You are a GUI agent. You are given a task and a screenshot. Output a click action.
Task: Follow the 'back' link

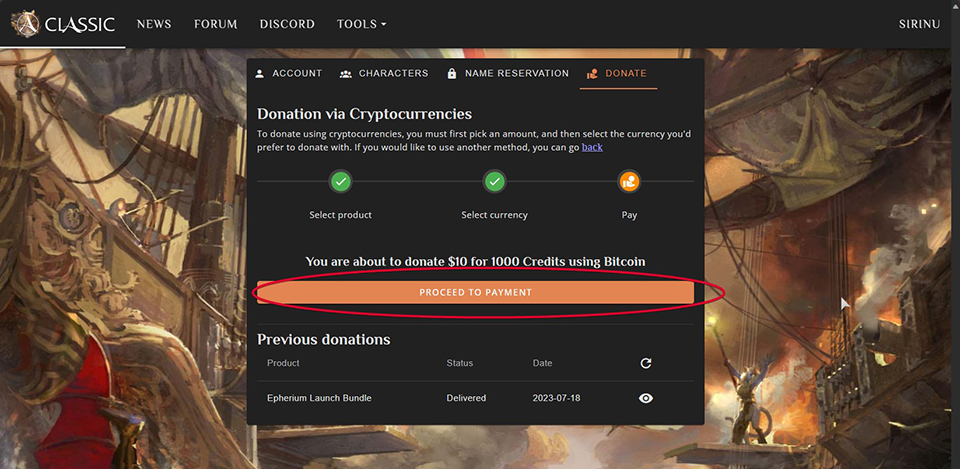tap(592, 147)
